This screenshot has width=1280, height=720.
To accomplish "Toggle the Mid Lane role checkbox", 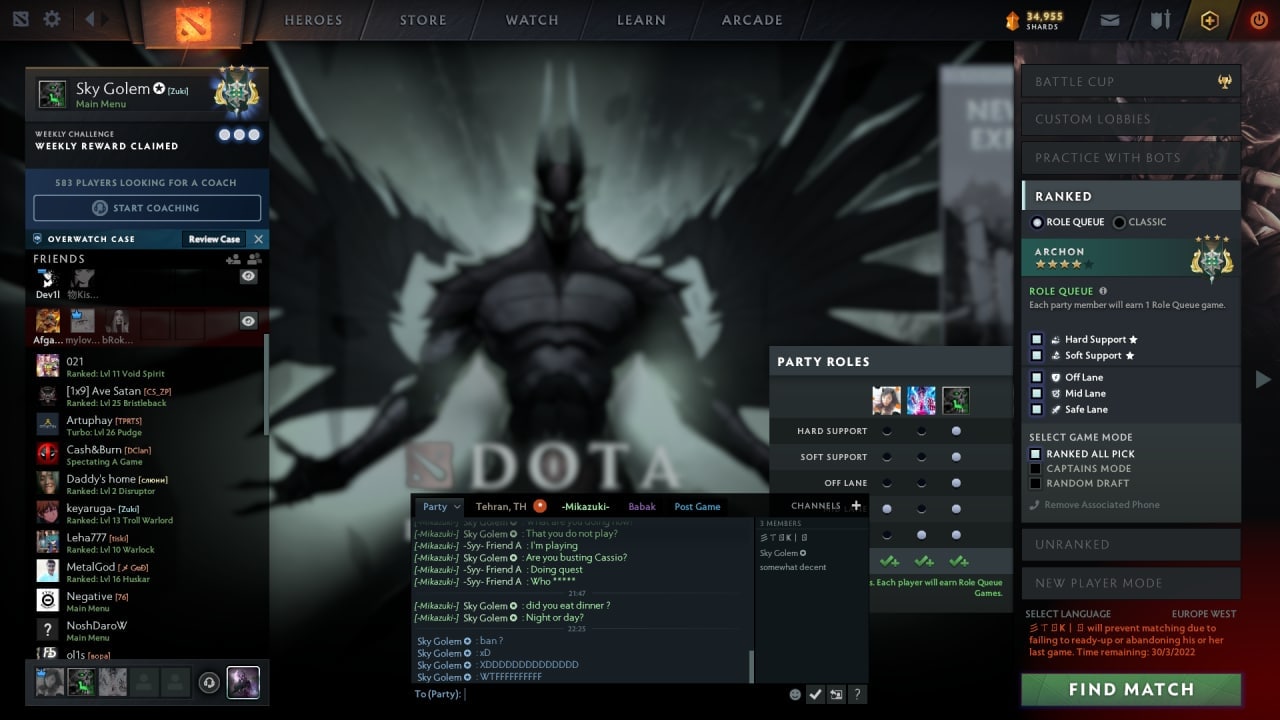I will point(1037,394).
